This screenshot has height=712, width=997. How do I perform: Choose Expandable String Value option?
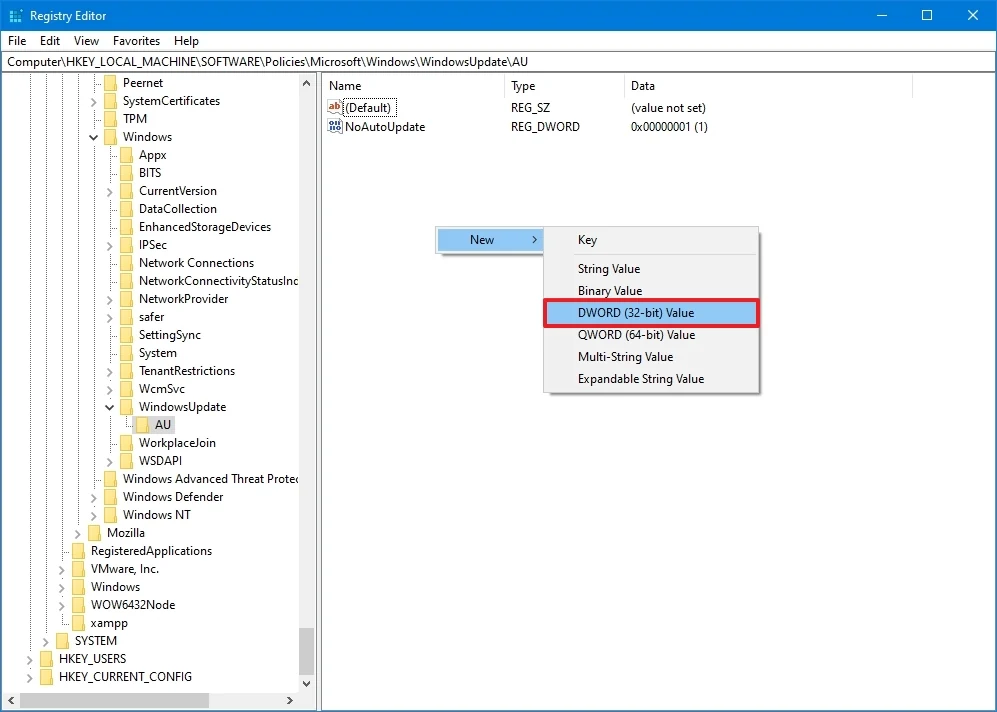coord(651,379)
